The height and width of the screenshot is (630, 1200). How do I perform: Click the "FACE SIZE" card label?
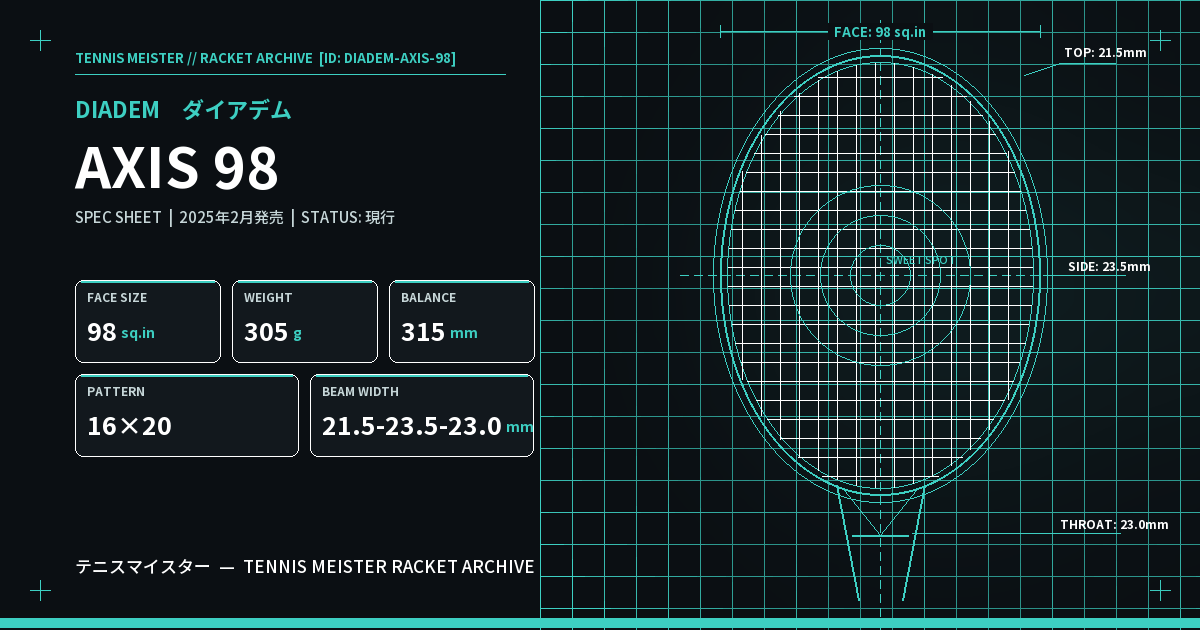coord(117,298)
